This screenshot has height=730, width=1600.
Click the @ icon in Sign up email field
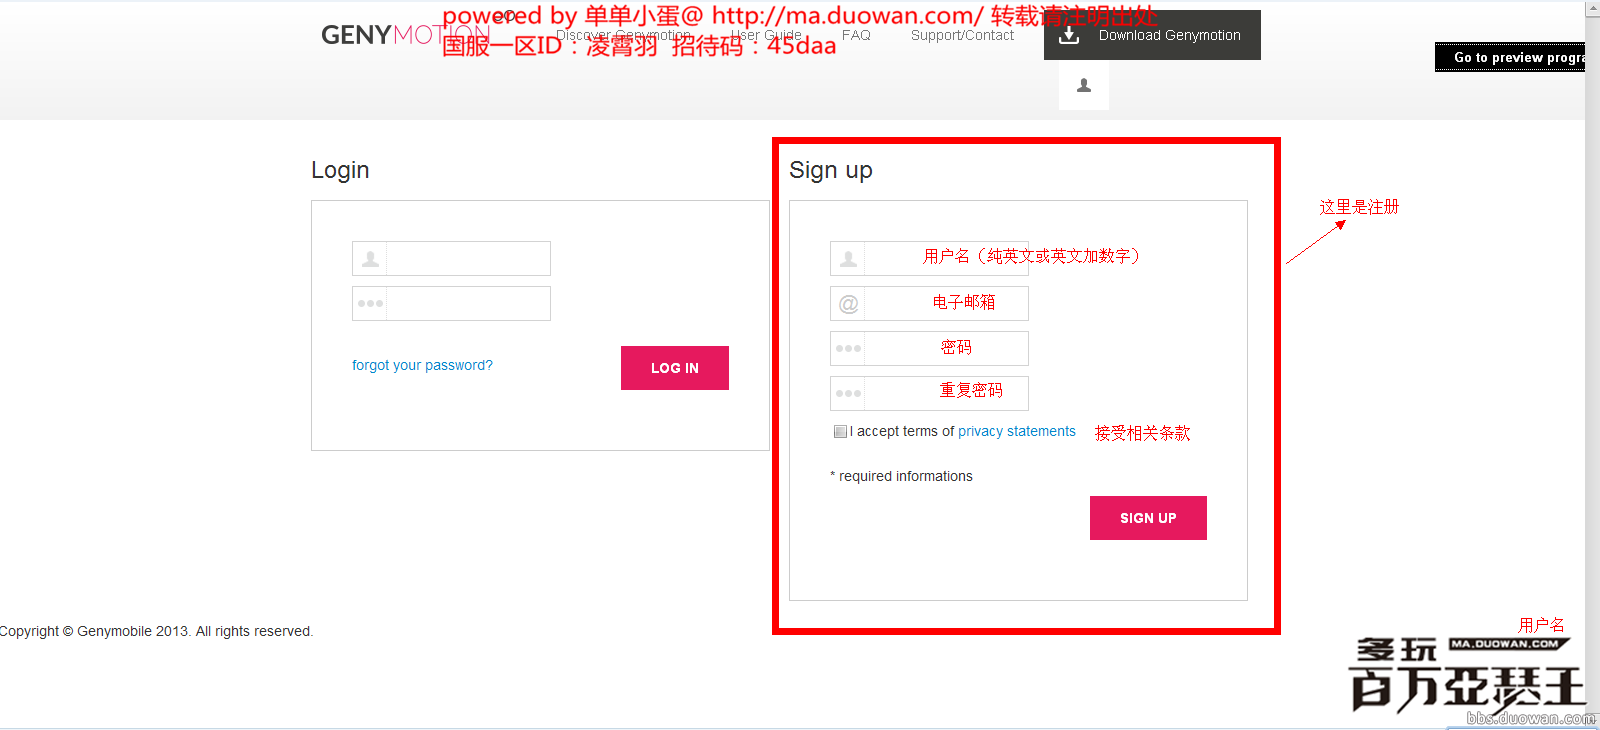pyautogui.click(x=848, y=304)
